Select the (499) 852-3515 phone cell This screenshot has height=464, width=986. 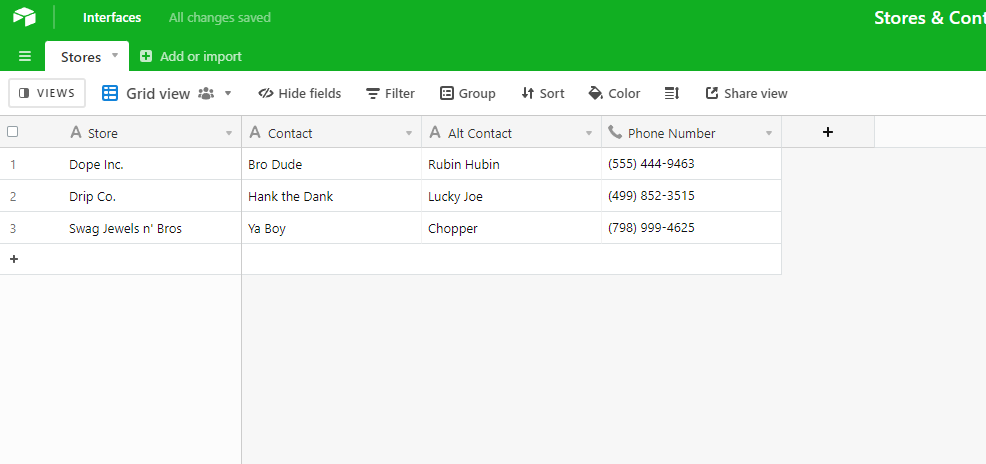point(691,196)
